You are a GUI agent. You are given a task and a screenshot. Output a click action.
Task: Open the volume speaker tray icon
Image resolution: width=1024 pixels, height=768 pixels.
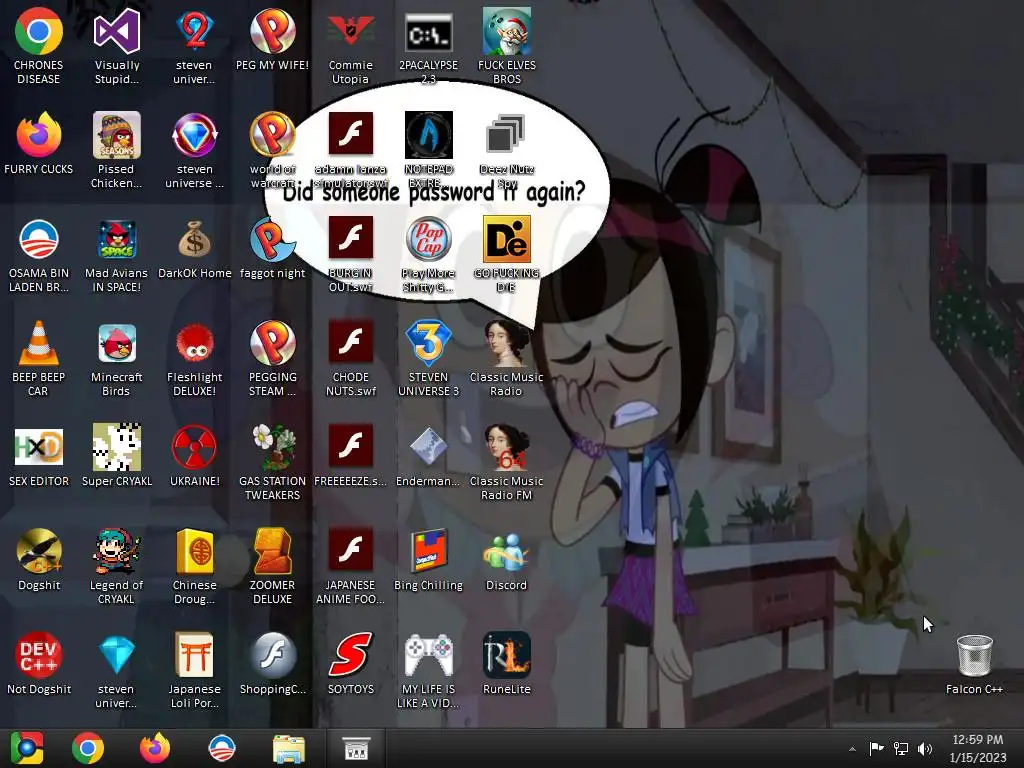tap(925, 748)
